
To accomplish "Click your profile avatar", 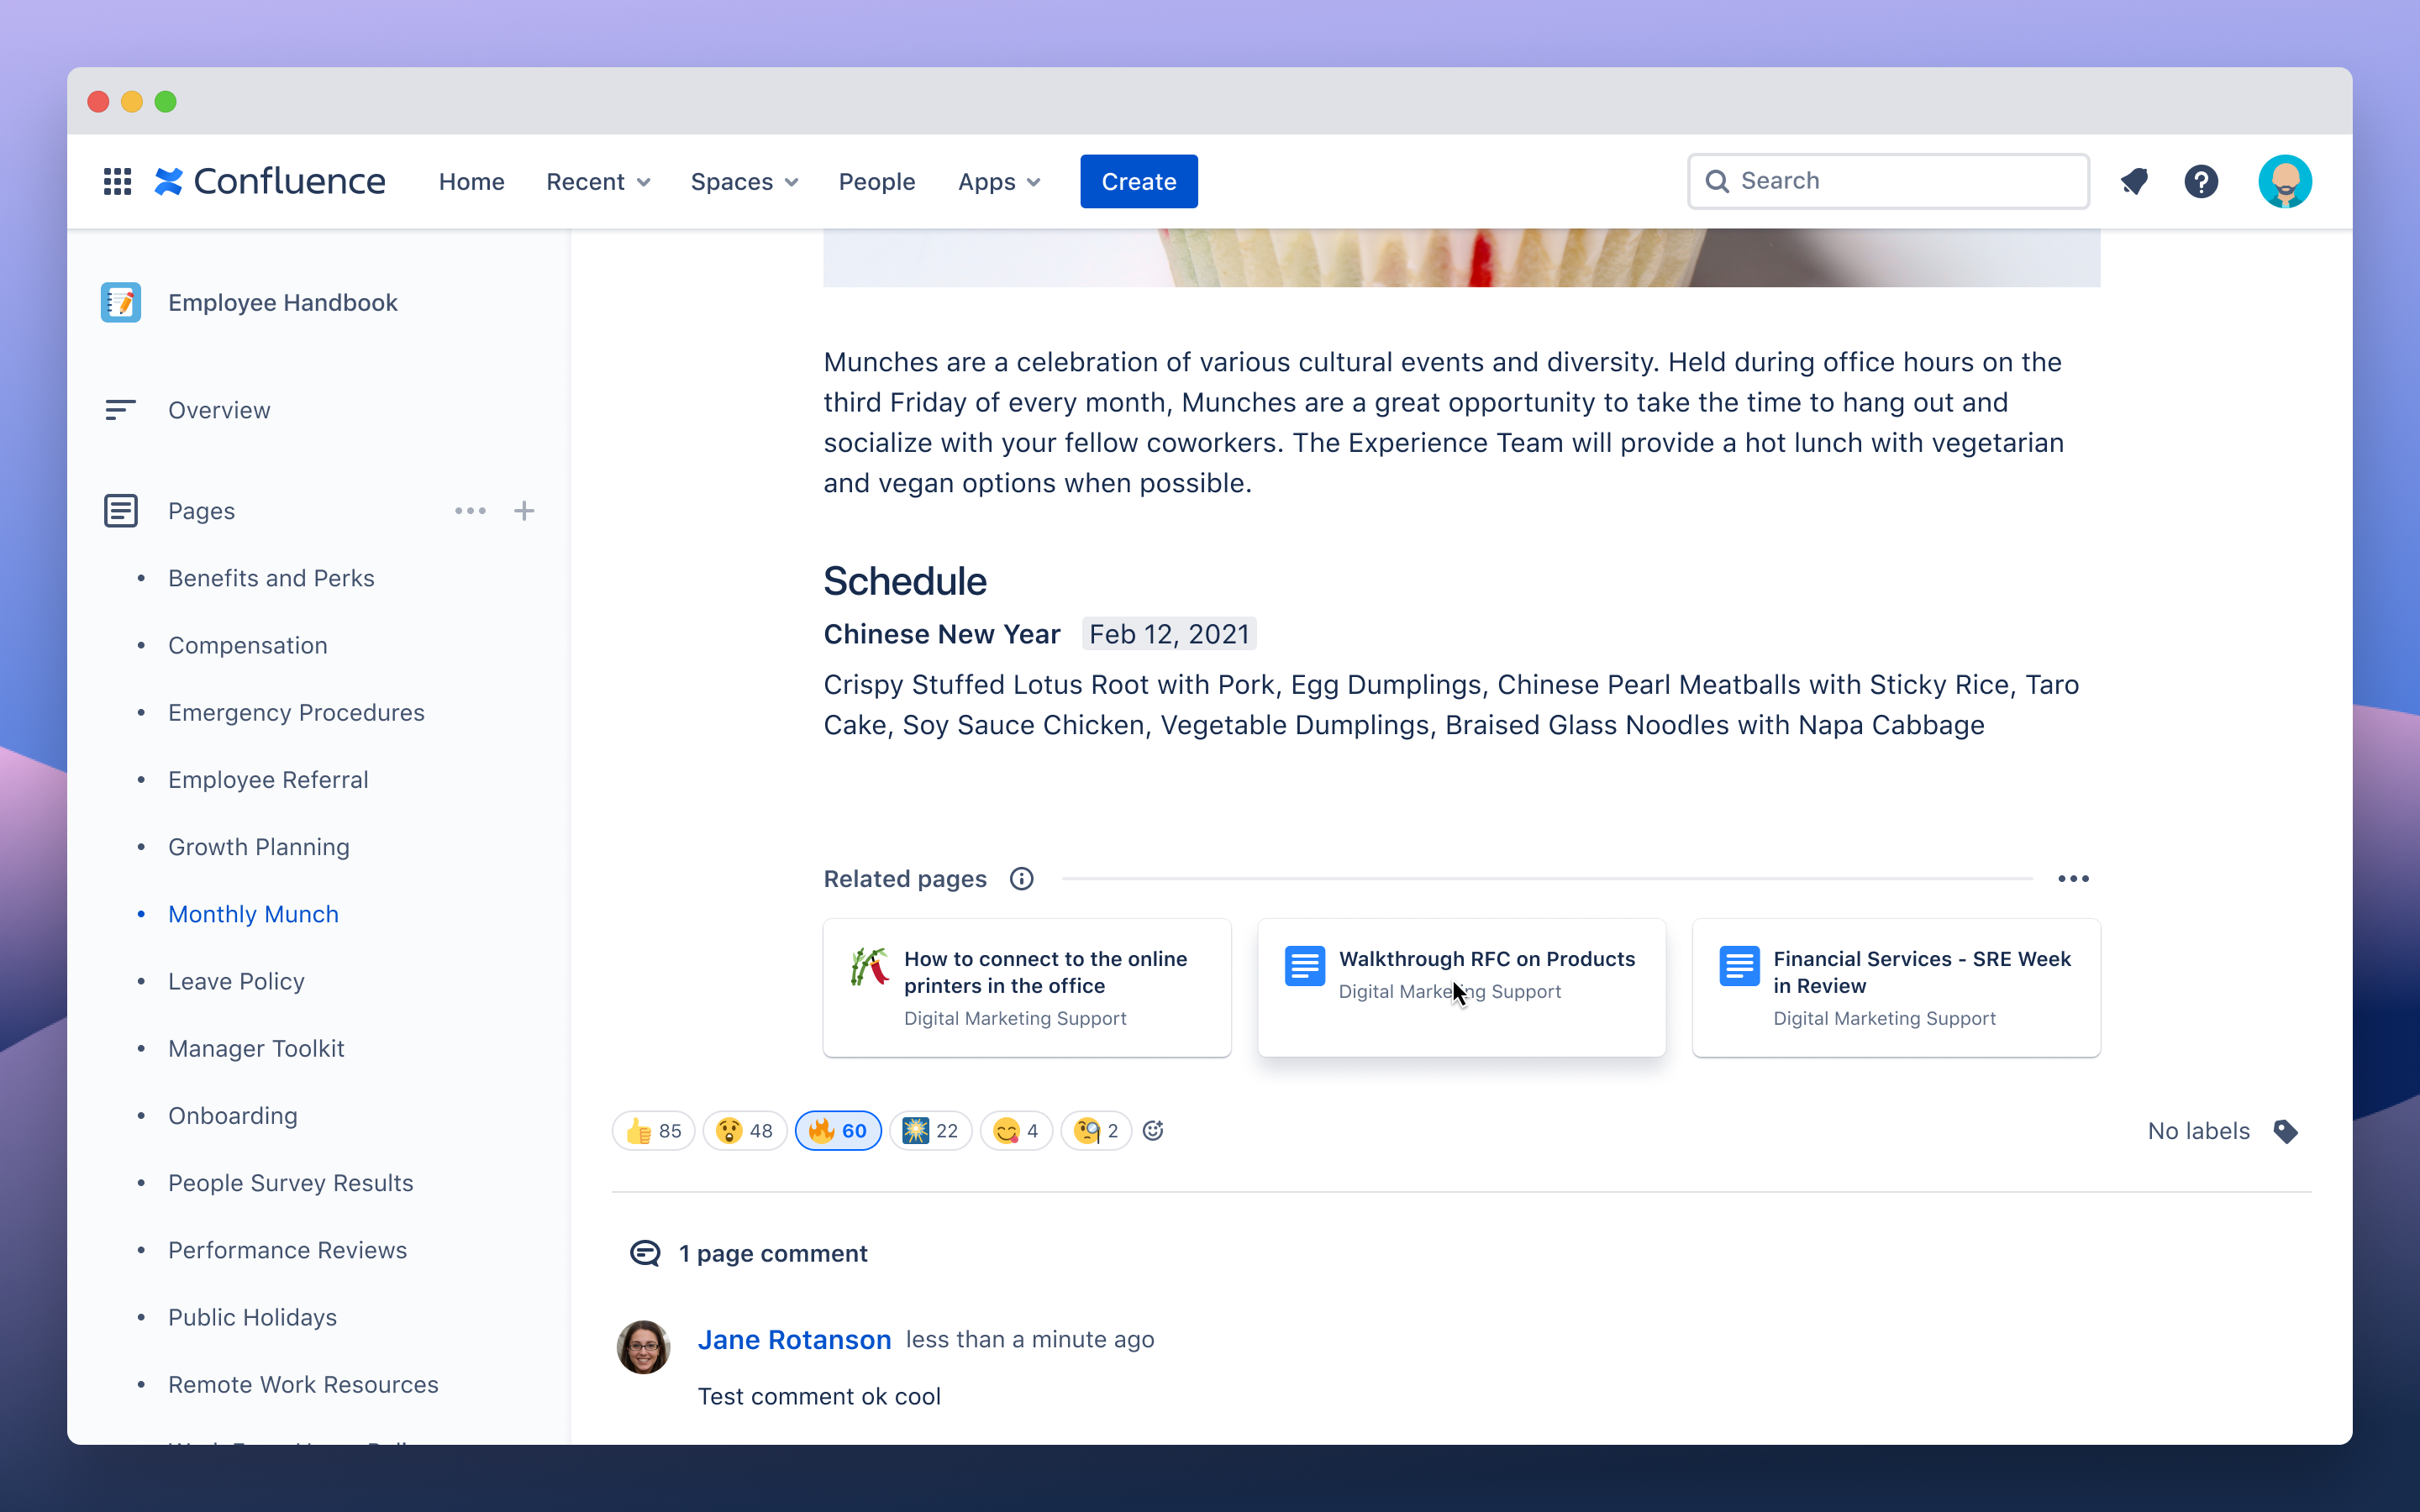I will (x=2286, y=181).
